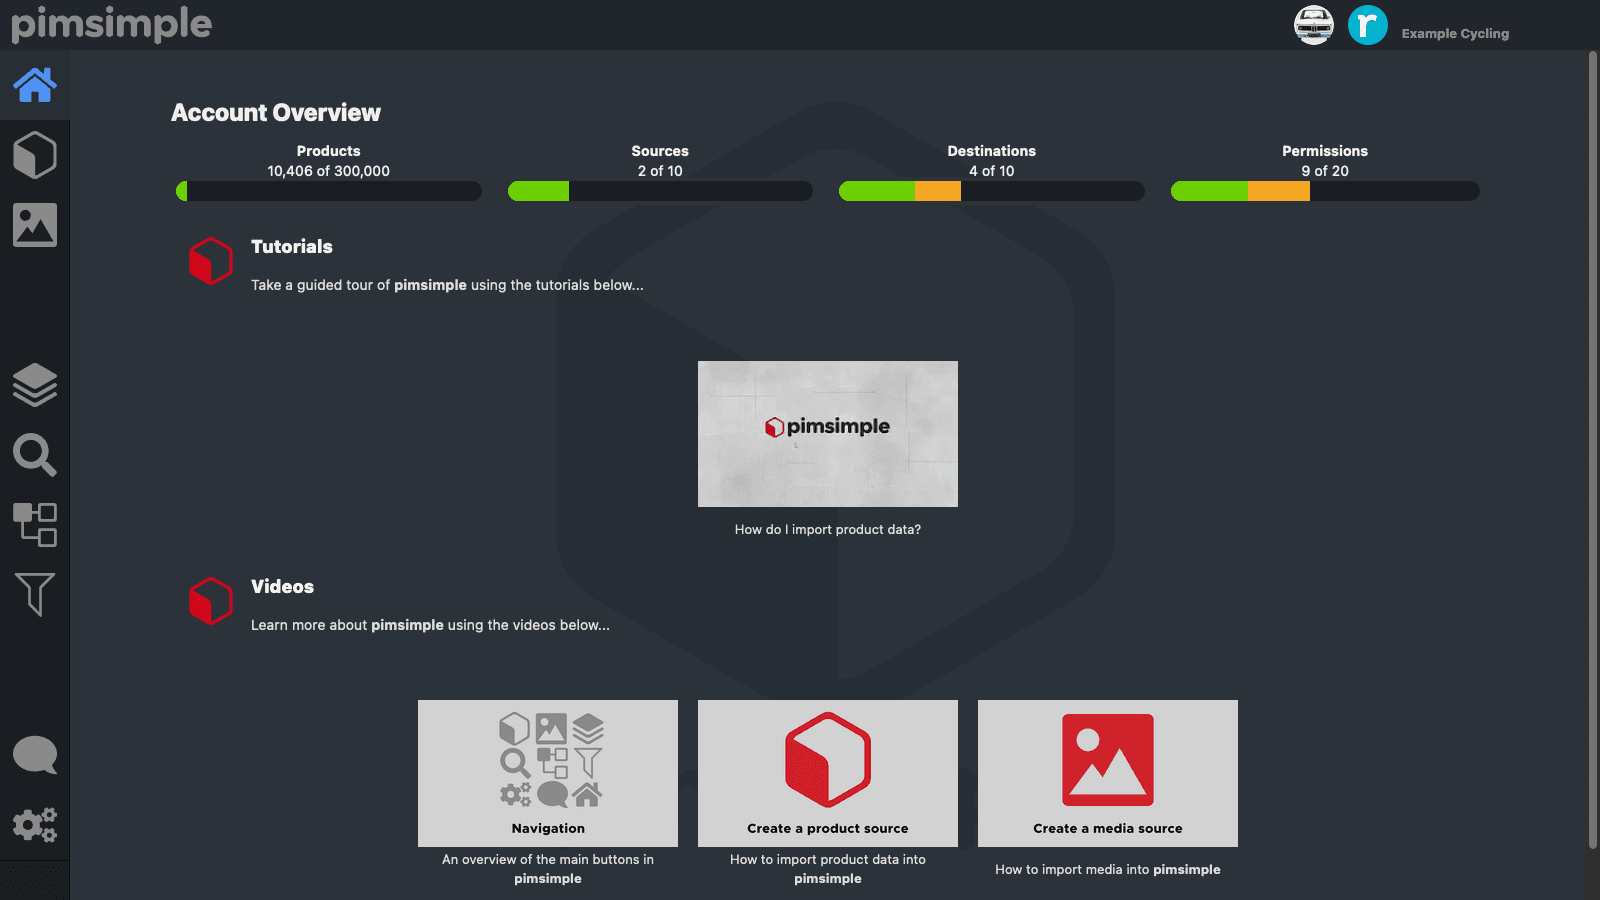This screenshot has height=900, width=1600.
Task: Click the Destinations usage progress bar
Action: (991, 191)
